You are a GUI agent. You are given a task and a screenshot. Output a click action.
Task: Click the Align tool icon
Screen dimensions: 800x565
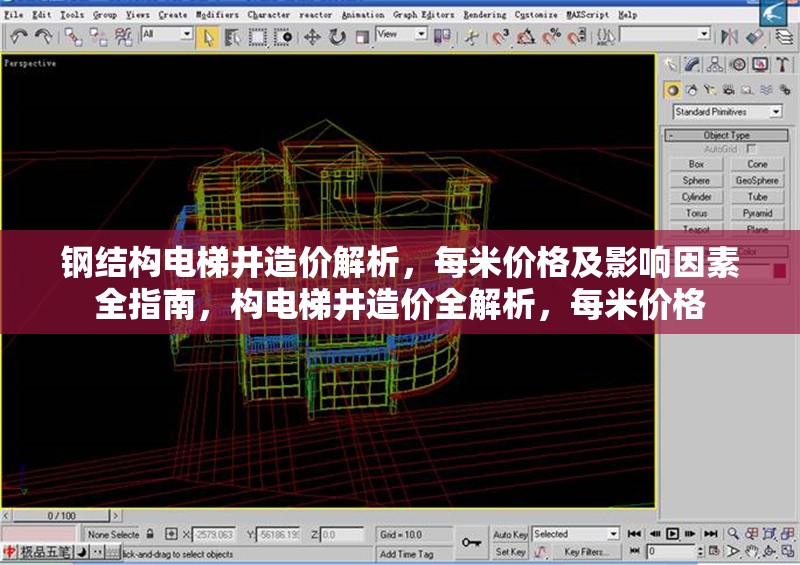coord(754,37)
